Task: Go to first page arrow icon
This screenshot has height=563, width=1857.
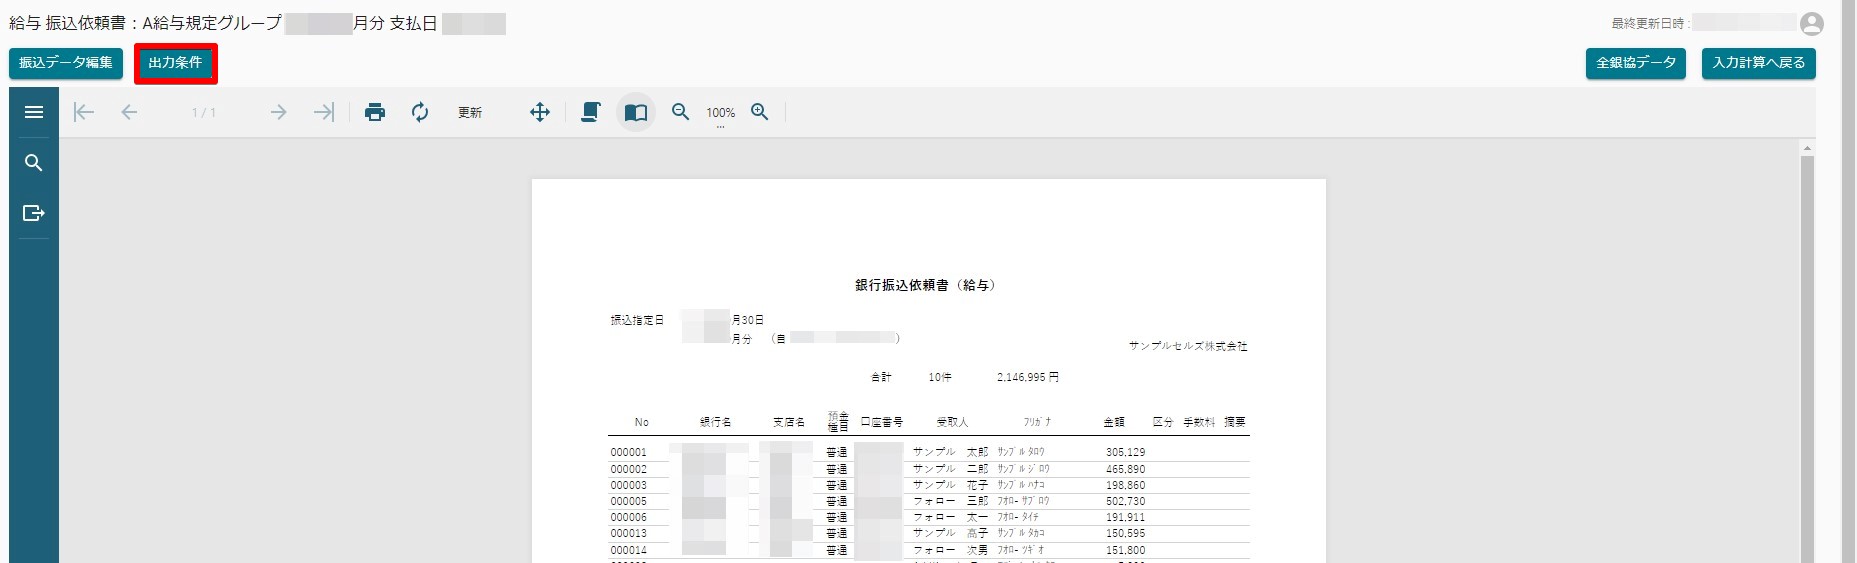Action: pyautogui.click(x=84, y=112)
